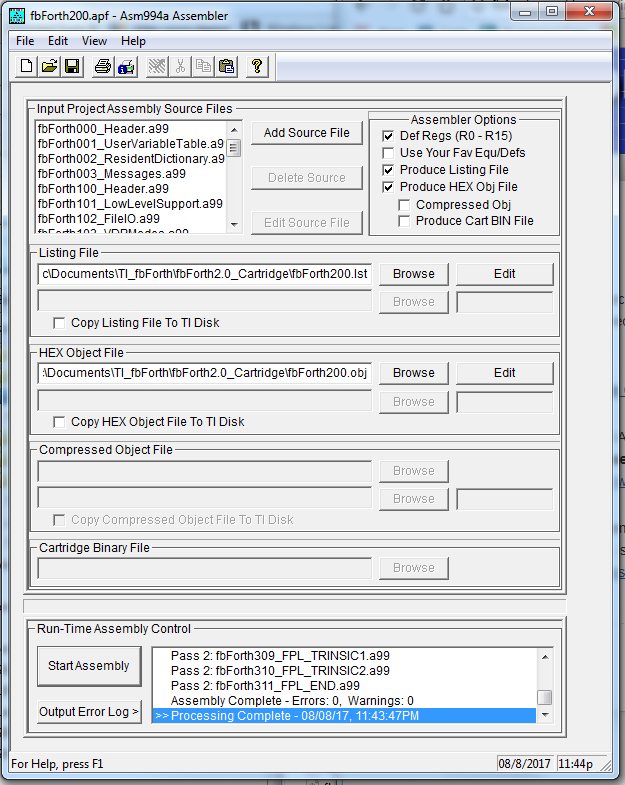Click Delete Source button
The height and width of the screenshot is (785, 625).
tap(307, 178)
